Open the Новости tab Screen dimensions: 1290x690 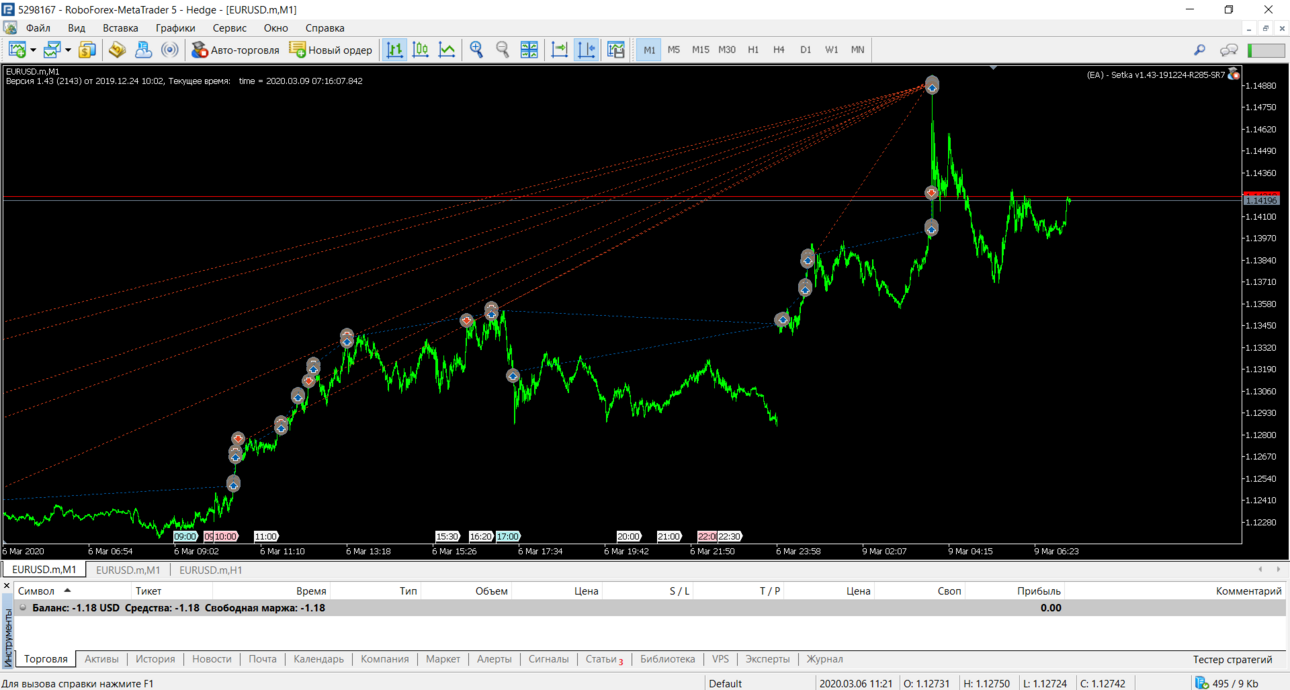(x=211, y=659)
